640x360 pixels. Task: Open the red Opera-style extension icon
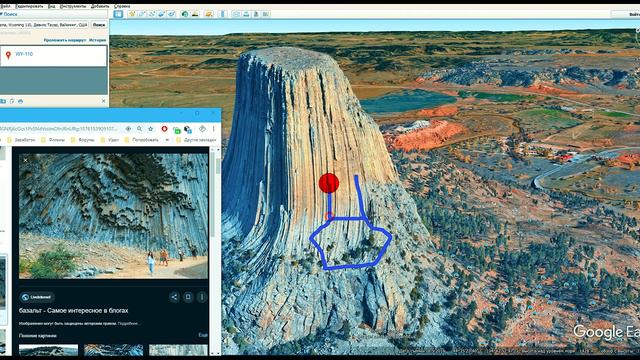(164, 129)
